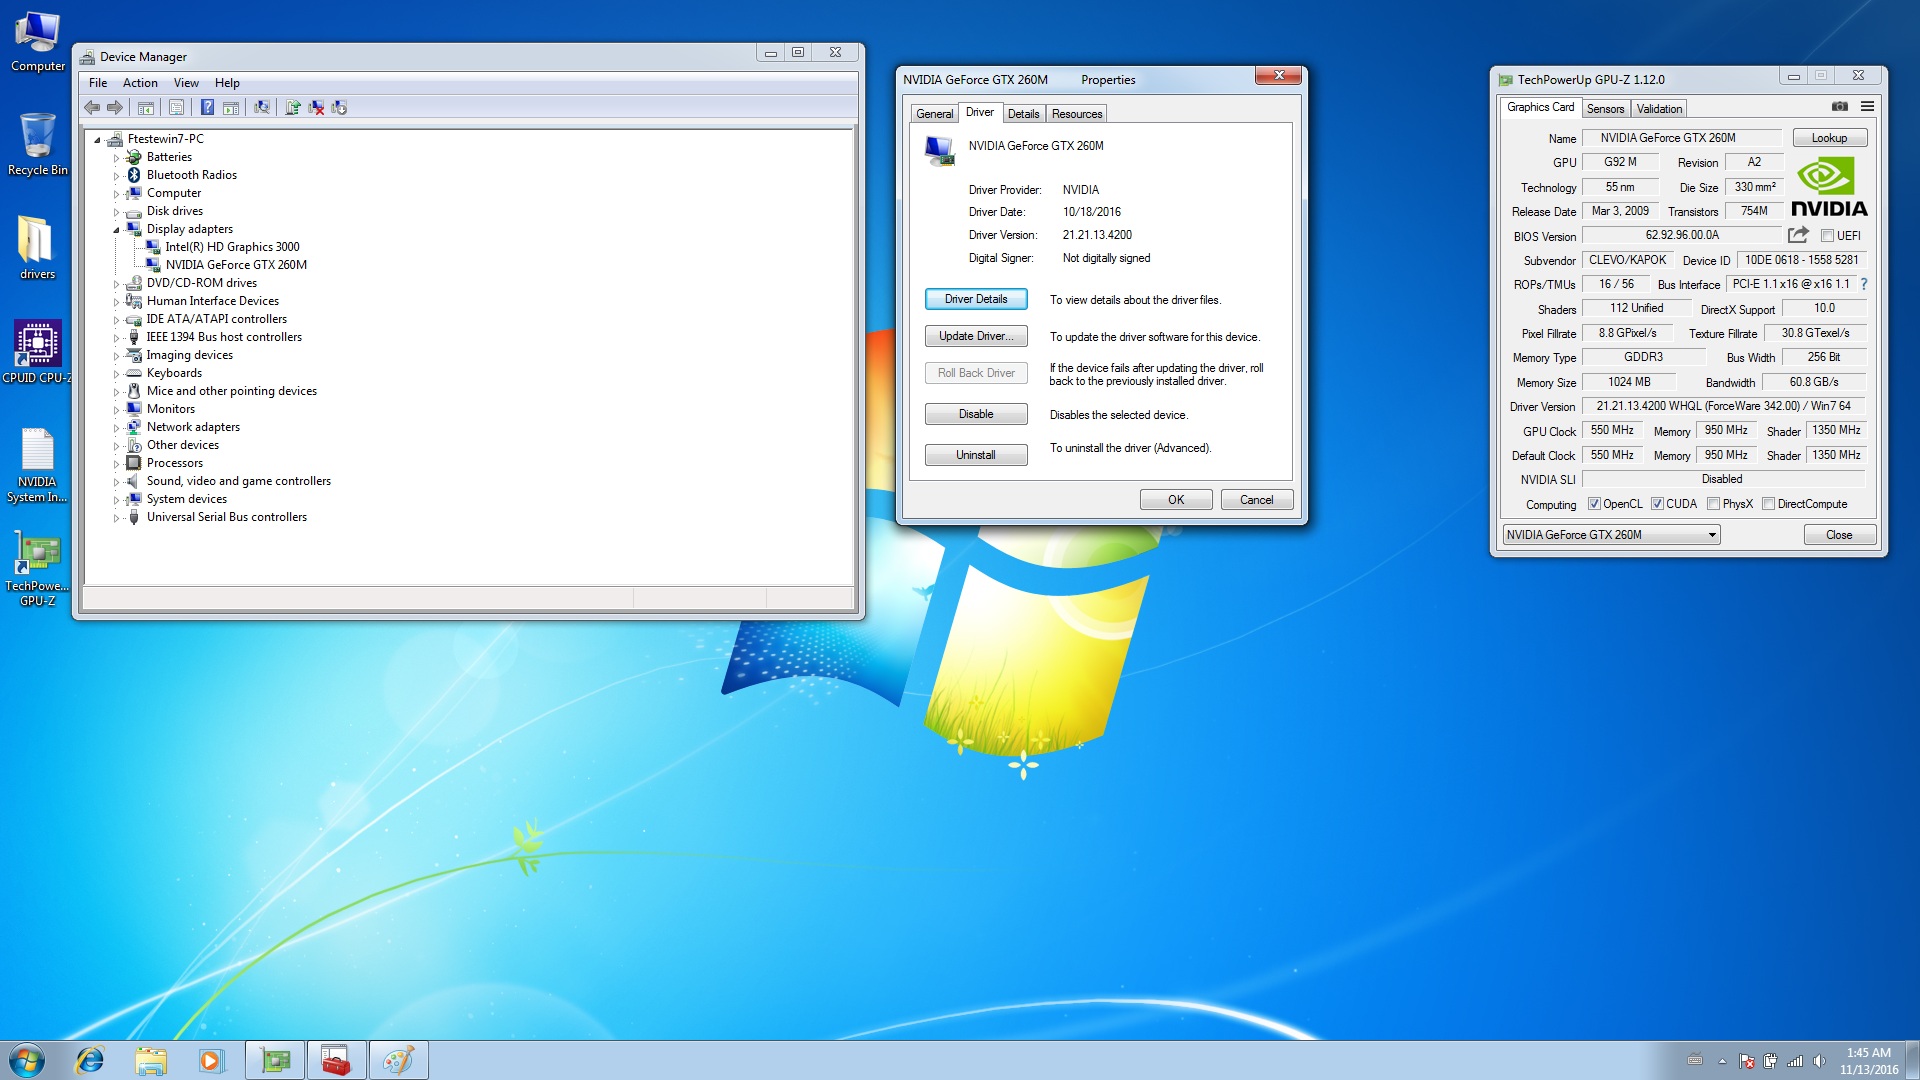Expand the Network adapters tree node
The height and width of the screenshot is (1080, 1920).
click(116, 428)
